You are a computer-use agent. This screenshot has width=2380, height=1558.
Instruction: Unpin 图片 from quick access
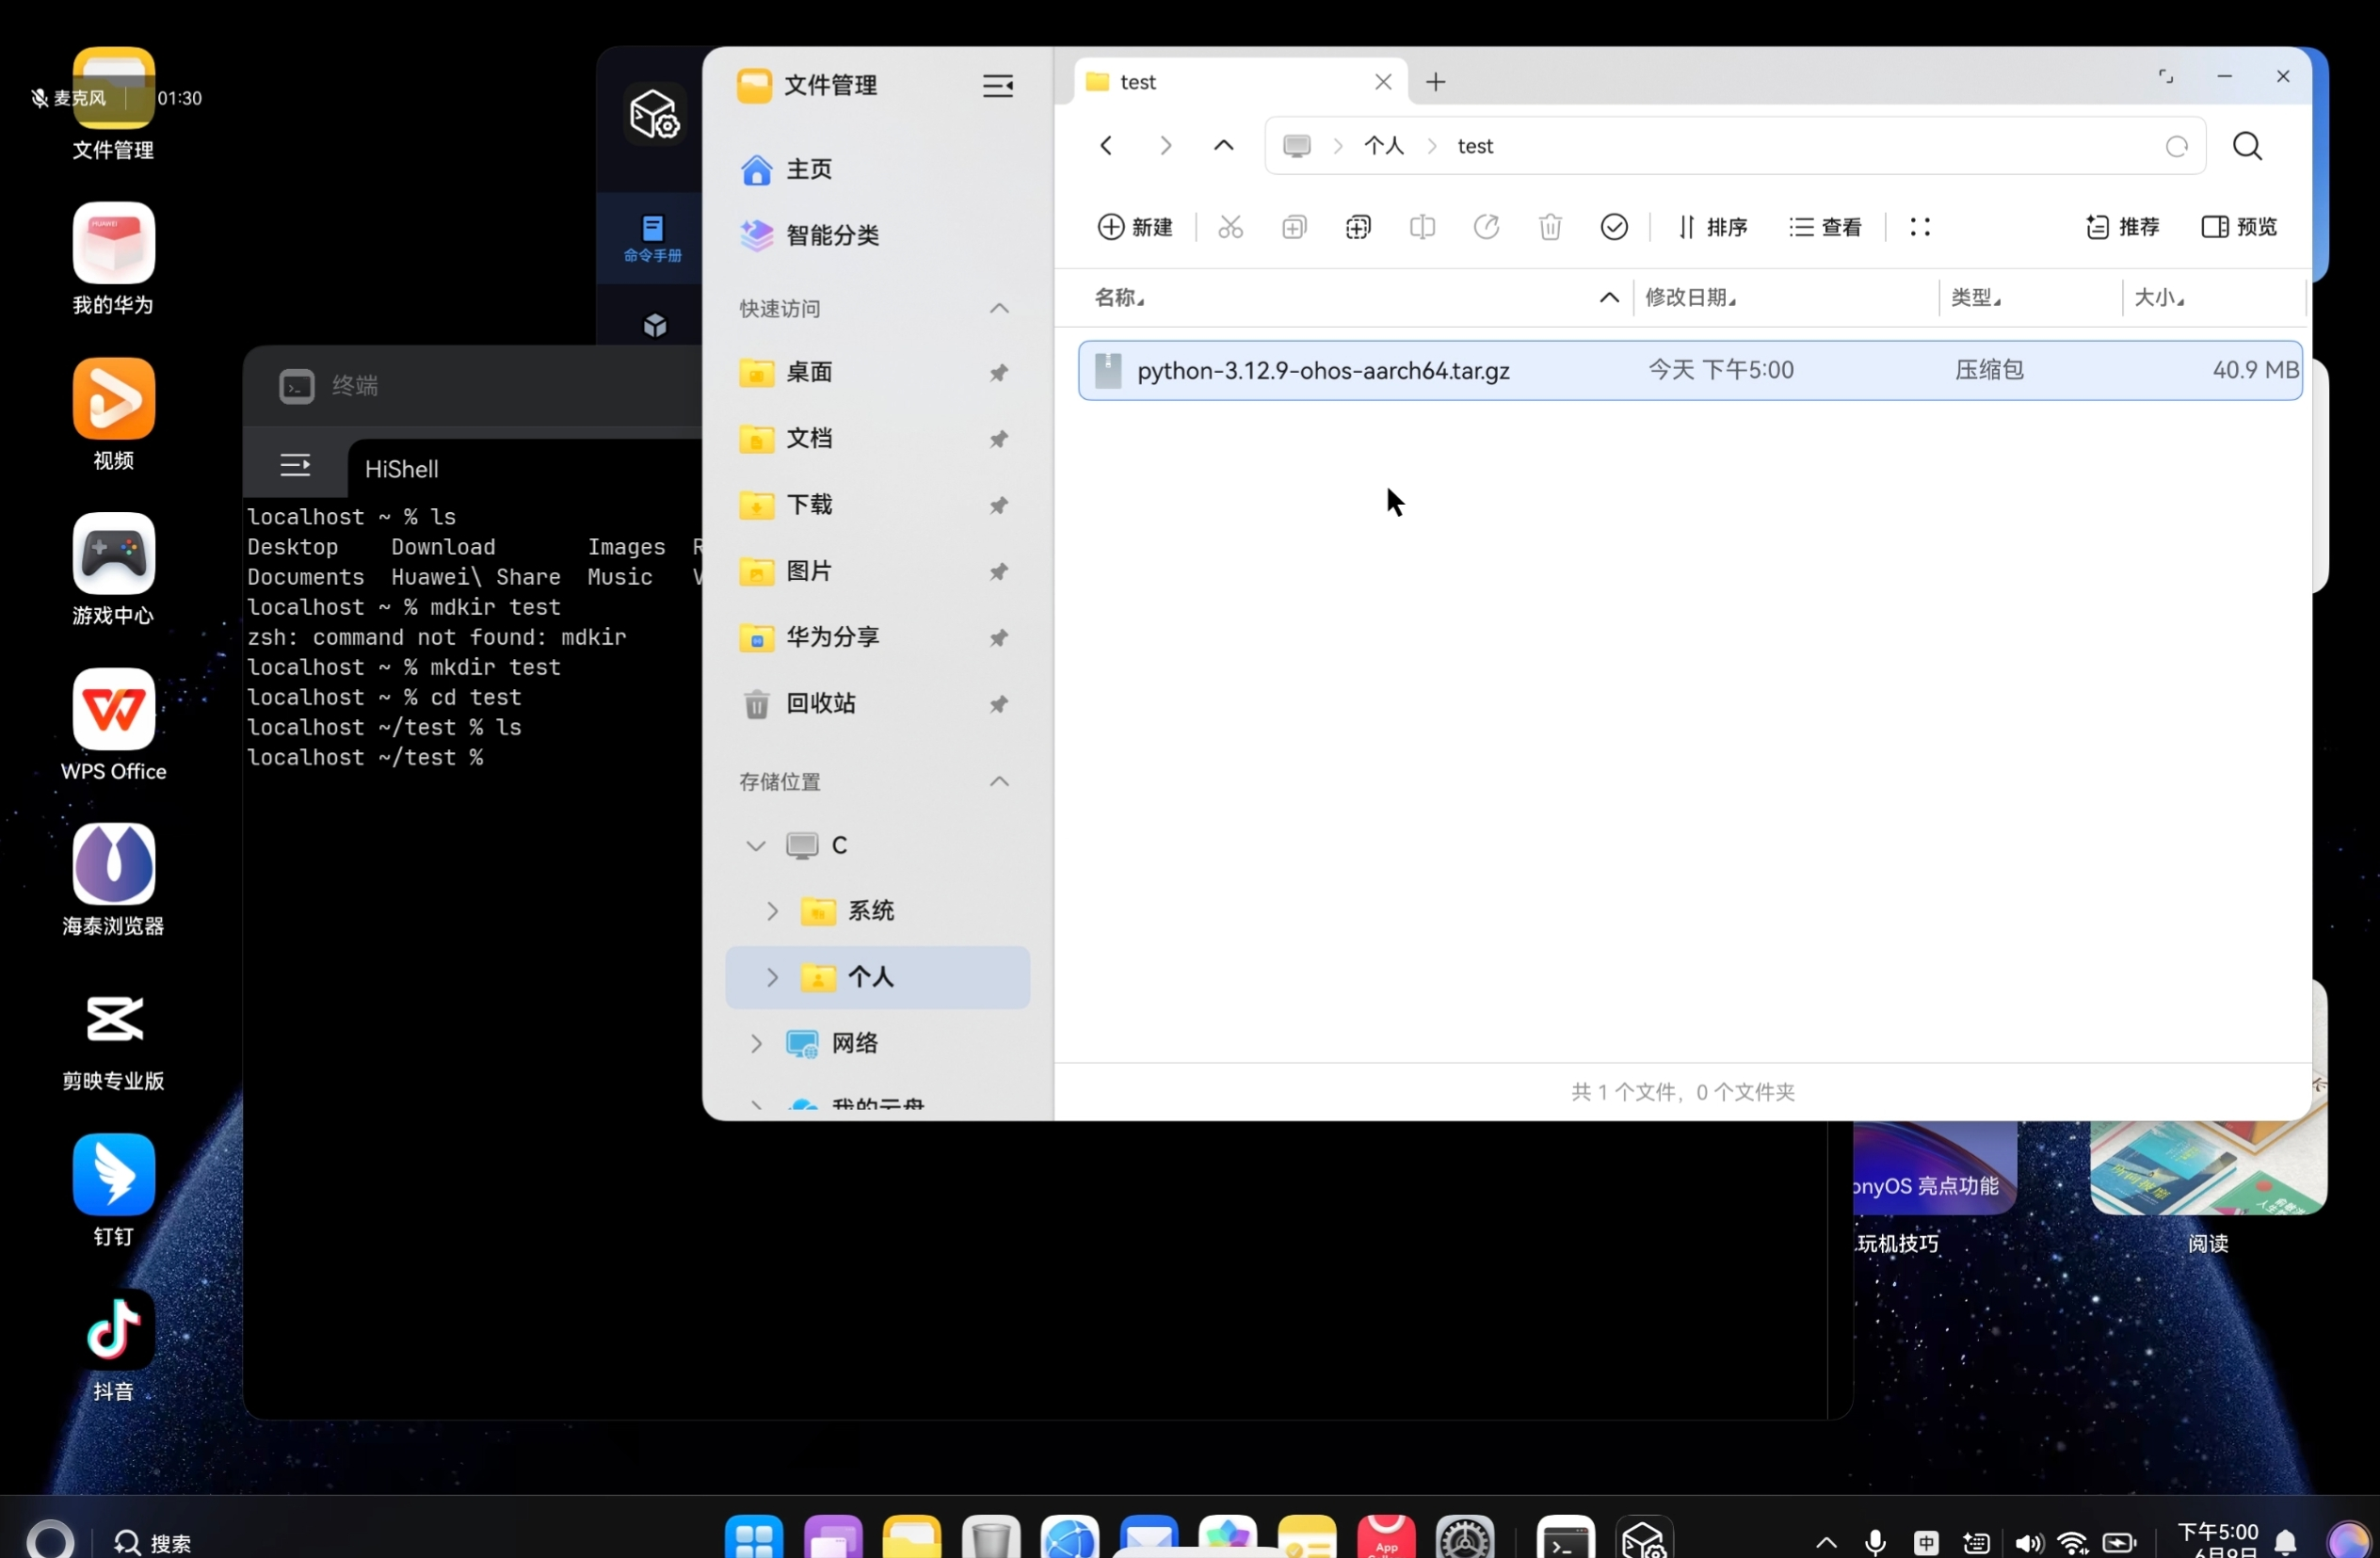pyautogui.click(x=998, y=572)
